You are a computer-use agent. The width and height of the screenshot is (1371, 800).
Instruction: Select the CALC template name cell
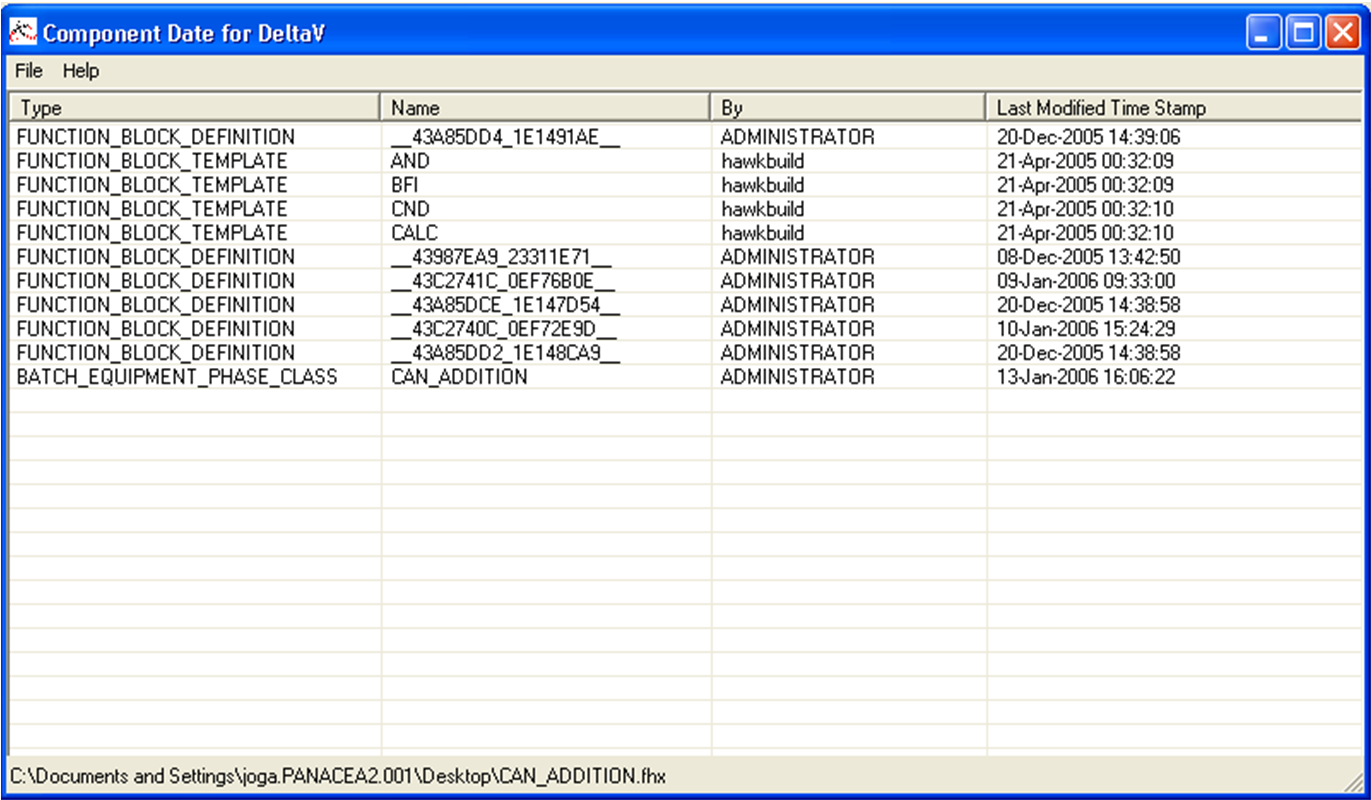[x=415, y=233]
